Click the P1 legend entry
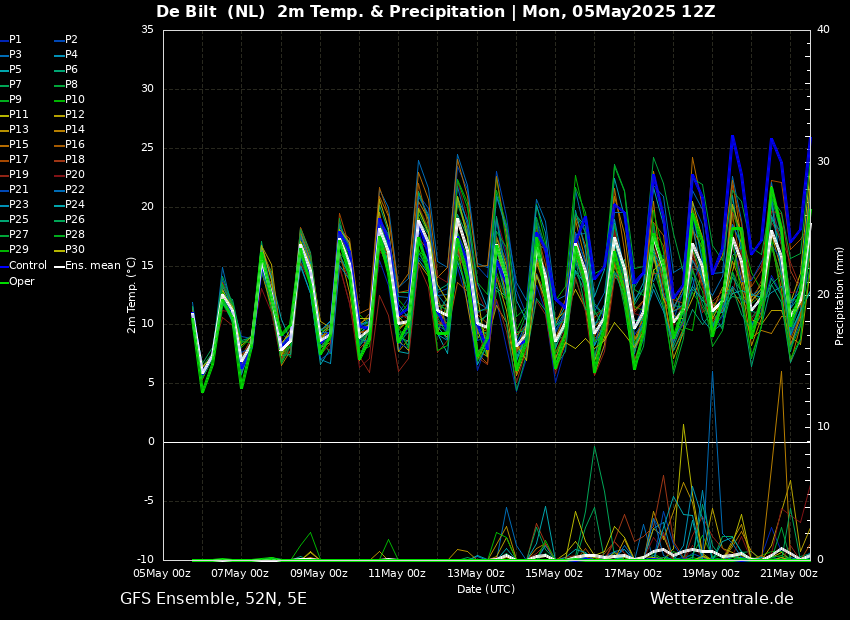850x620 pixels. [x=15, y=40]
